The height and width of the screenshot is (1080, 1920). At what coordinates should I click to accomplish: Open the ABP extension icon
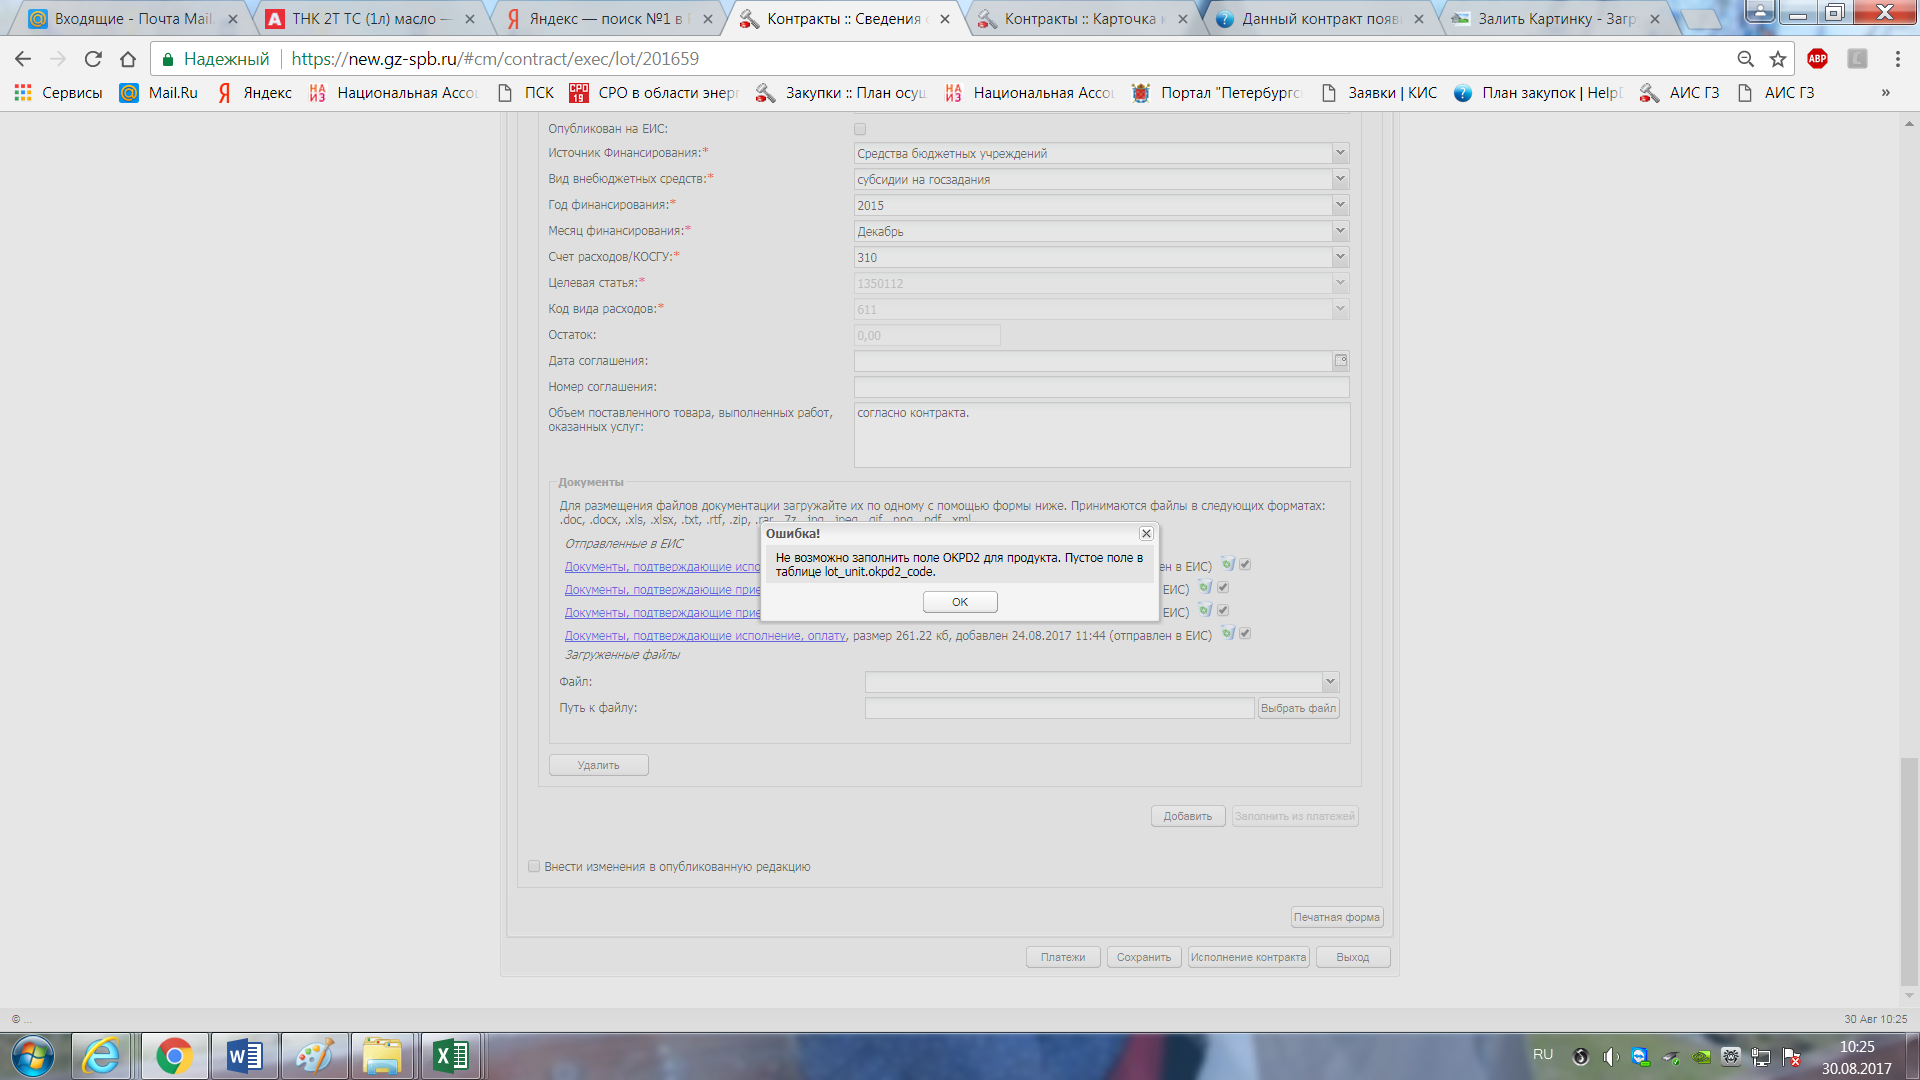1817,59
